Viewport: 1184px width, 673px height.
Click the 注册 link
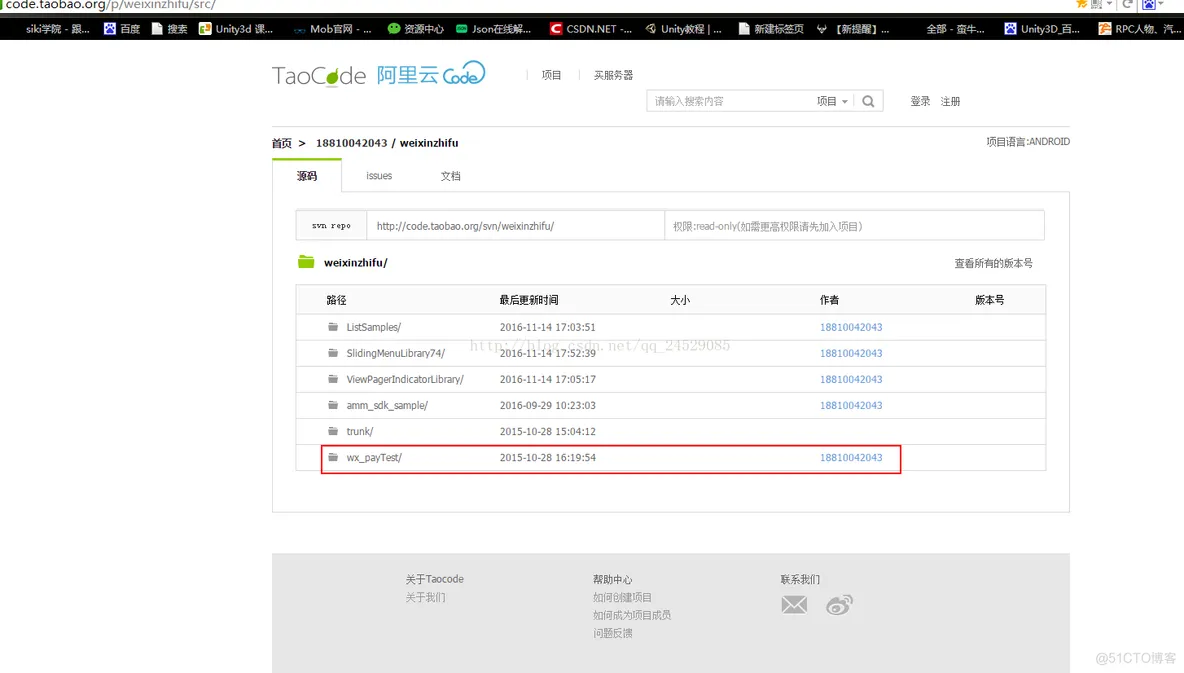pos(950,101)
